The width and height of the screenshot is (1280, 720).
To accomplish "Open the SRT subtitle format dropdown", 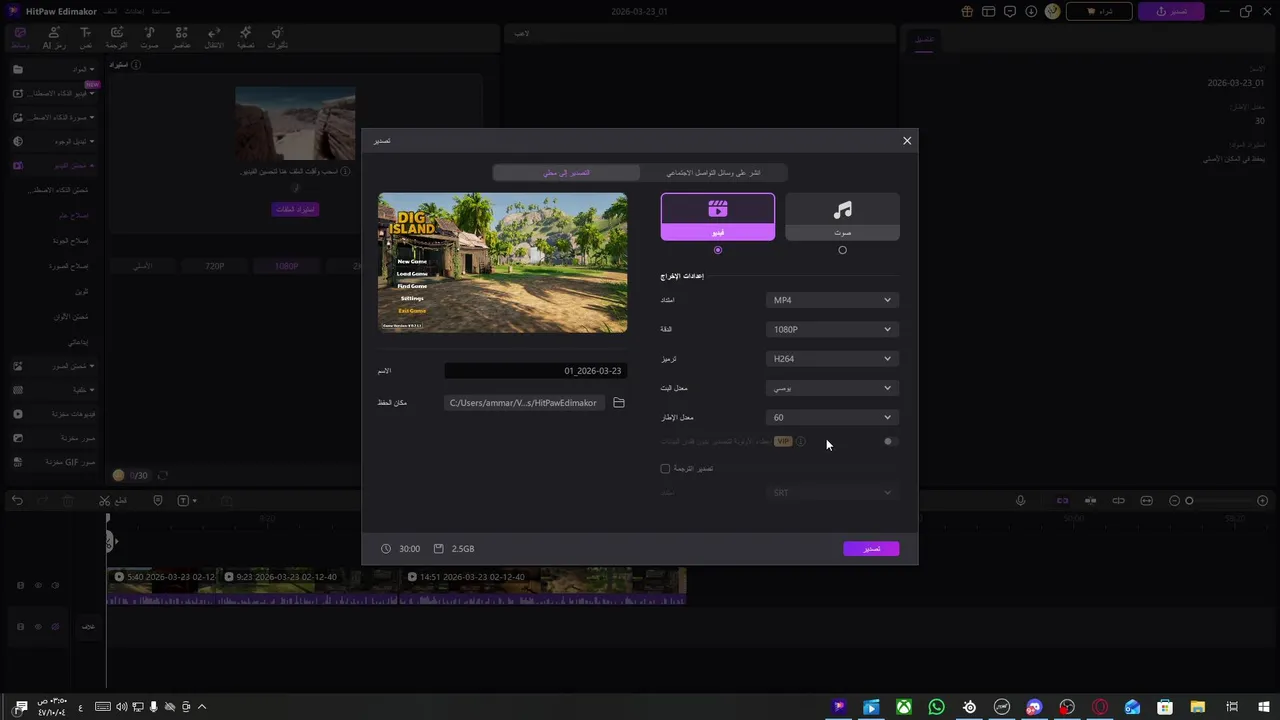I will coord(832,492).
